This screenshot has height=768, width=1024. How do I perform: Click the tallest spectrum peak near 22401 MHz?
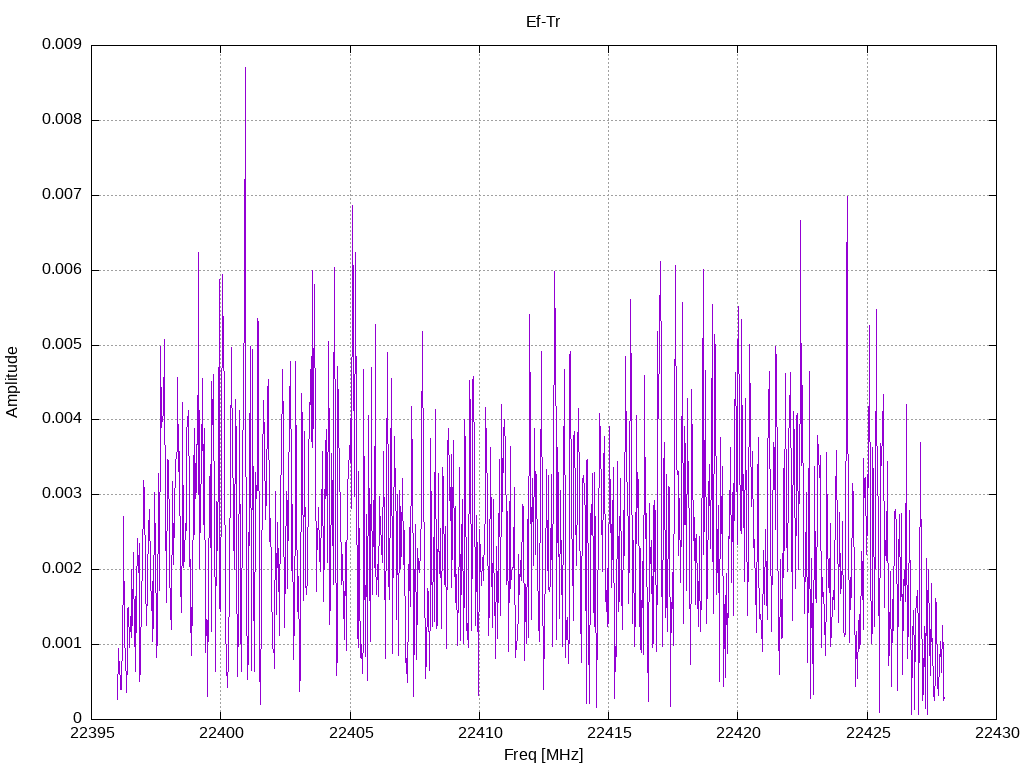coord(246,68)
